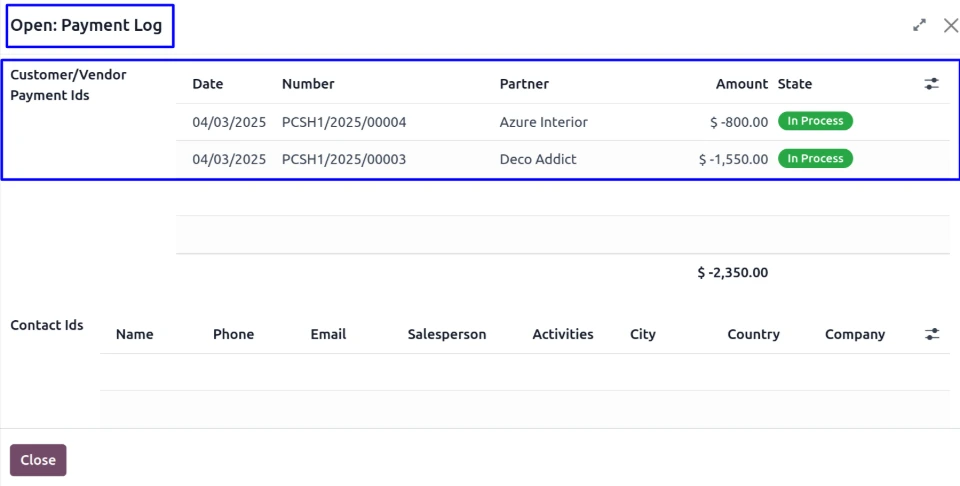Select Azure Interior partner cell
This screenshot has height=486, width=960.
point(543,122)
